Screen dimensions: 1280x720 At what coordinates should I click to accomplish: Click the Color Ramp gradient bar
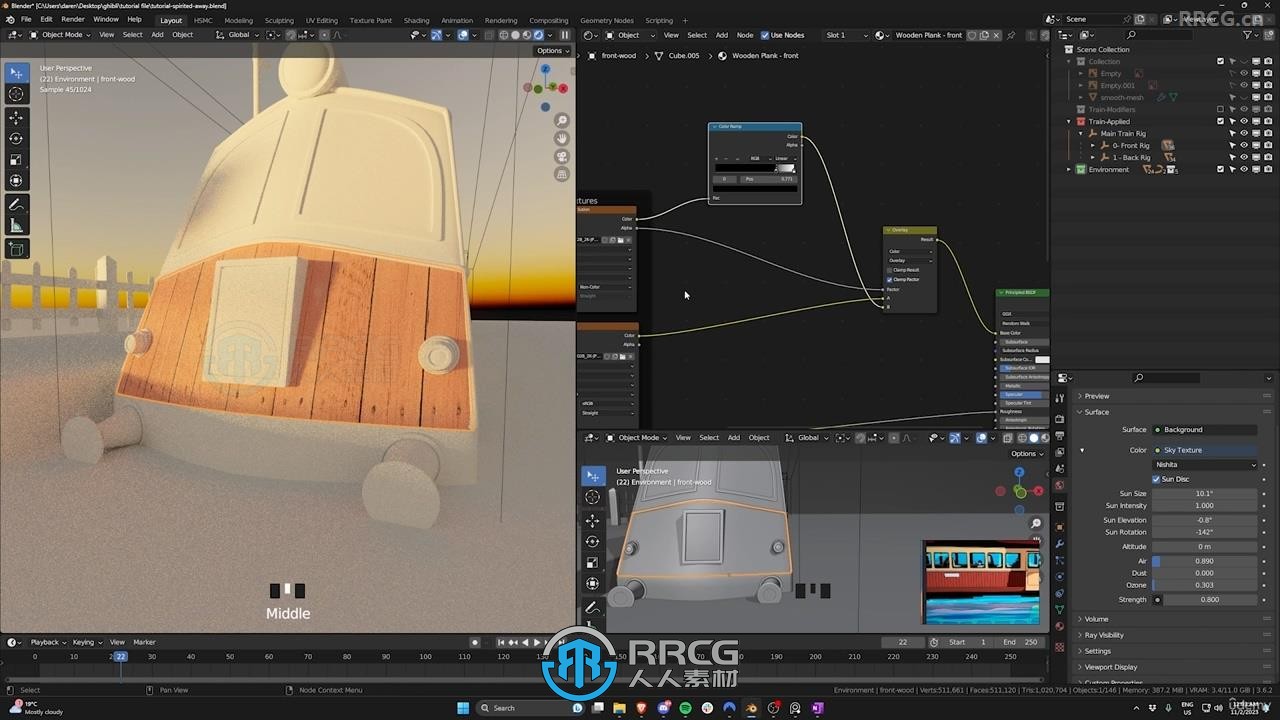coord(755,169)
